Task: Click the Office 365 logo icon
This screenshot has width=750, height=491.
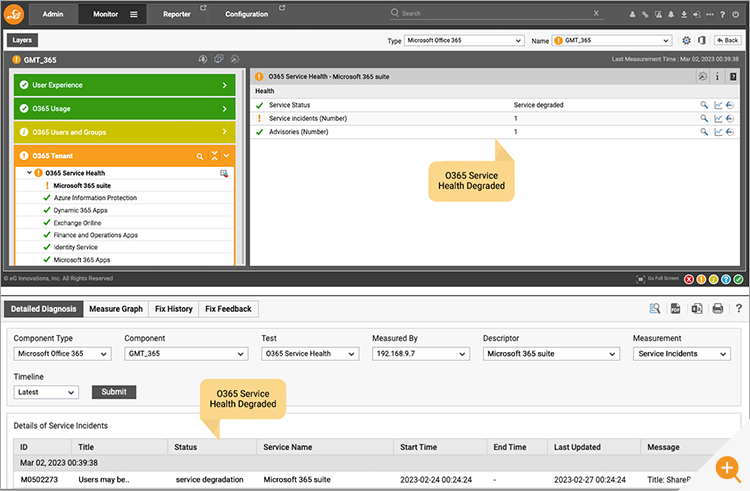Action: tap(702, 41)
